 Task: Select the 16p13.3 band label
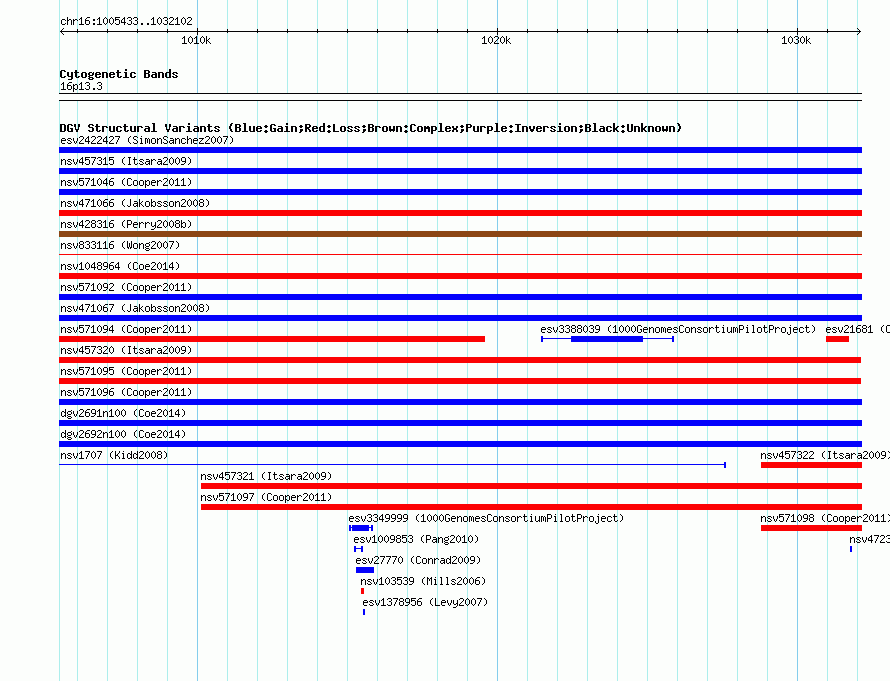tap(81, 86)
